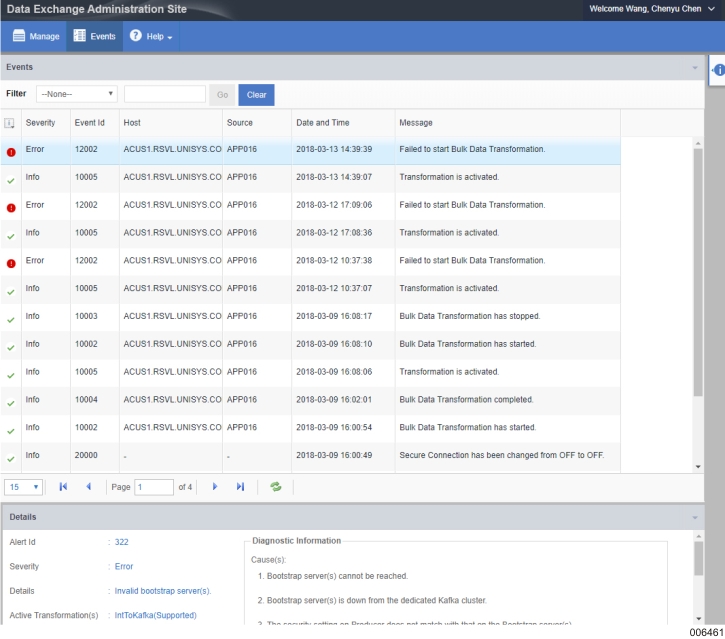
Task: Click the events table vertical scrollbar thumb
Action: tap(698, 272)
